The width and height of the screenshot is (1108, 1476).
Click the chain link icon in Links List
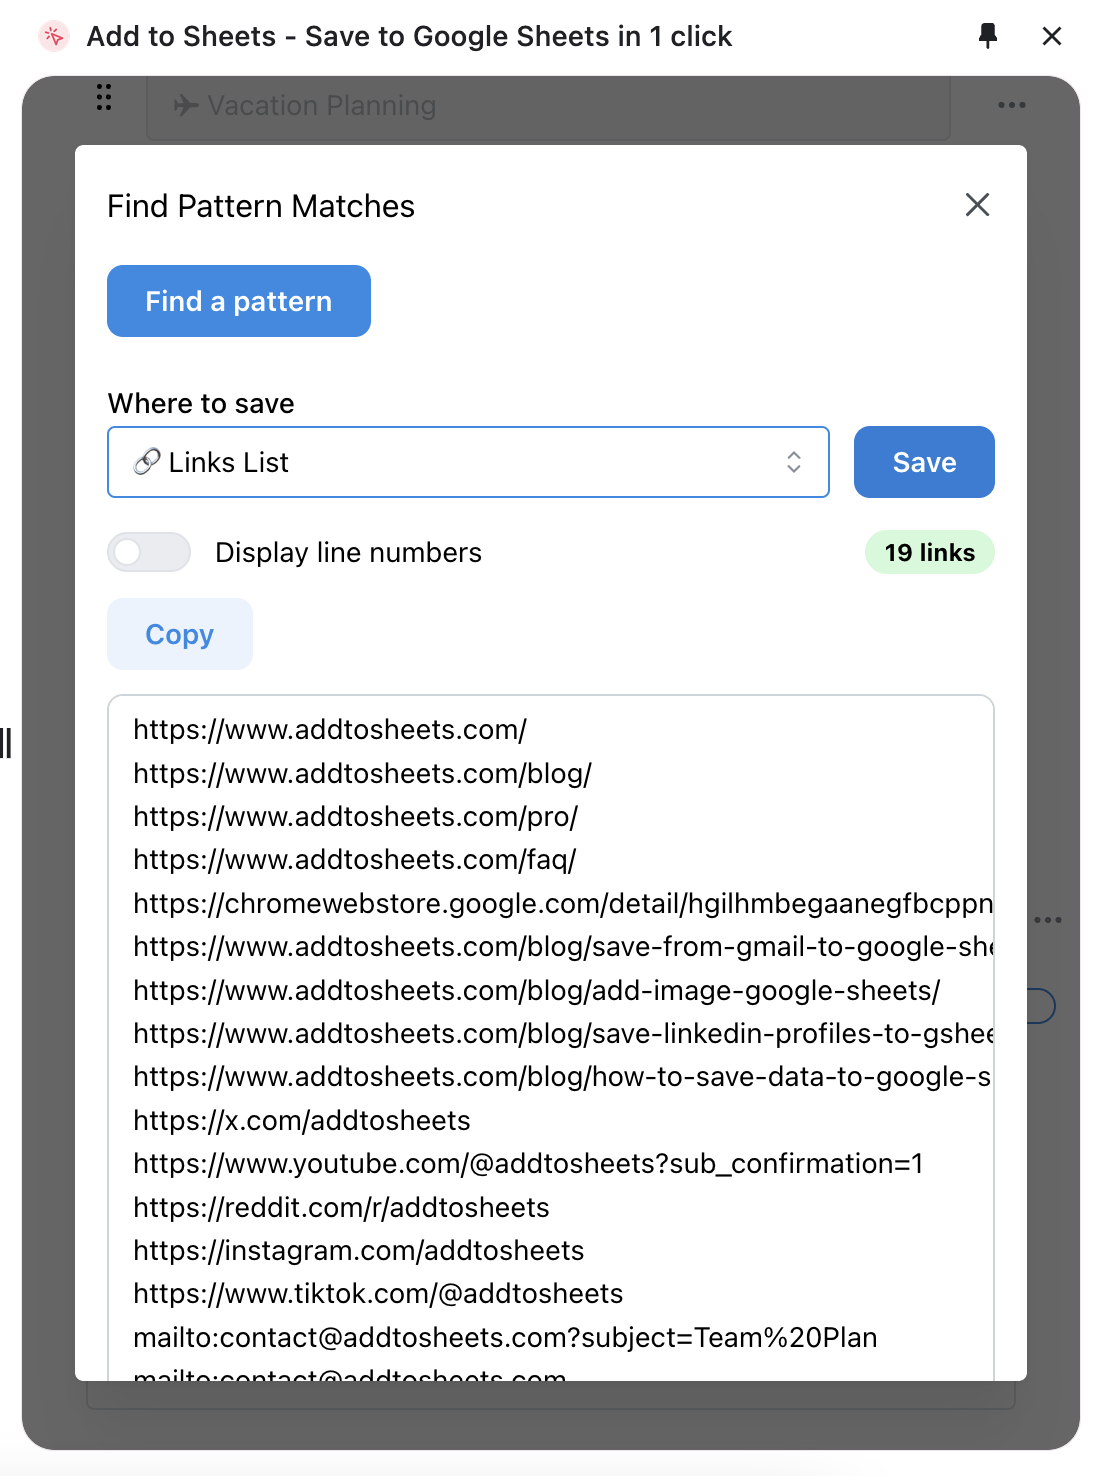pyautogui.click(x=146, y=462)
